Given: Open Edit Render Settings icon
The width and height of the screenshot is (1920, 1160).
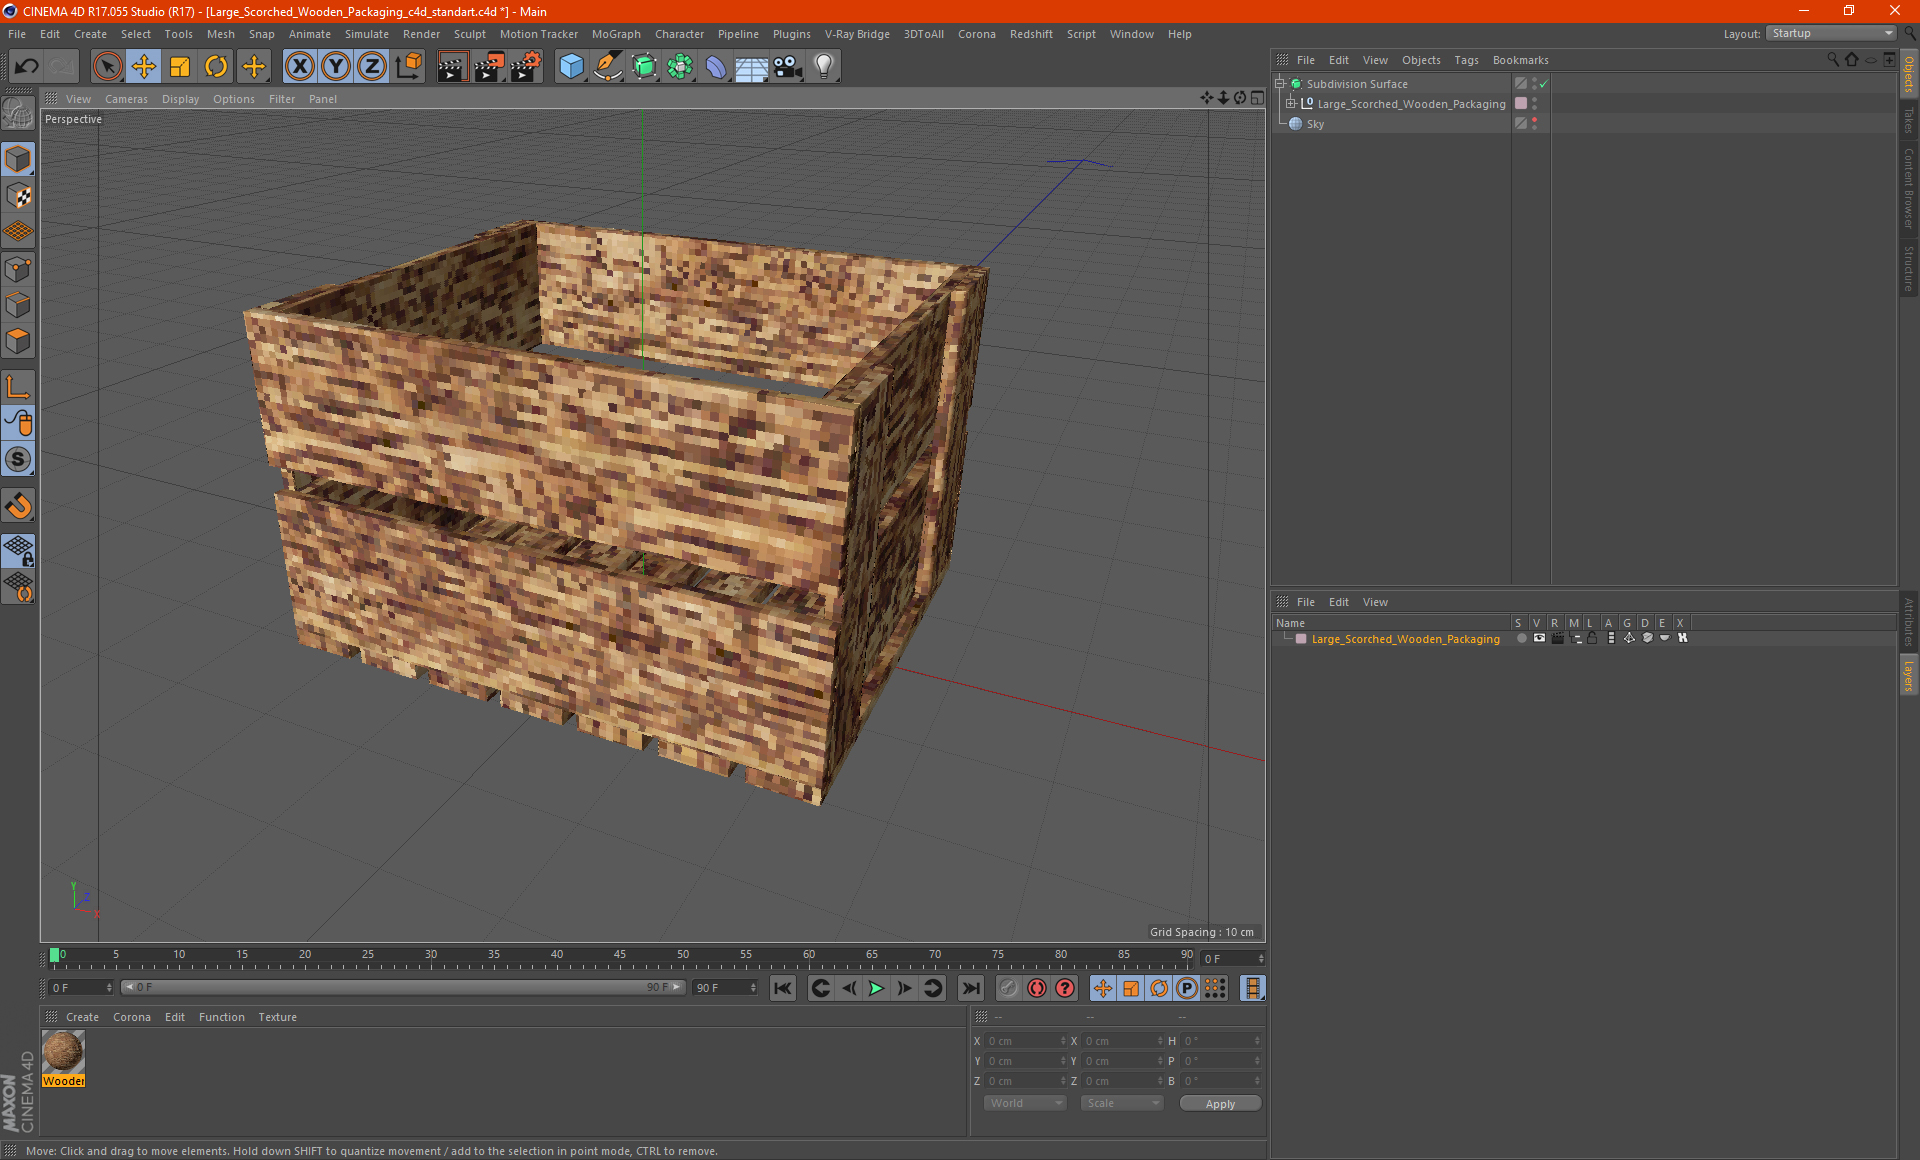Looking at the screenshot, I should 526,67.
